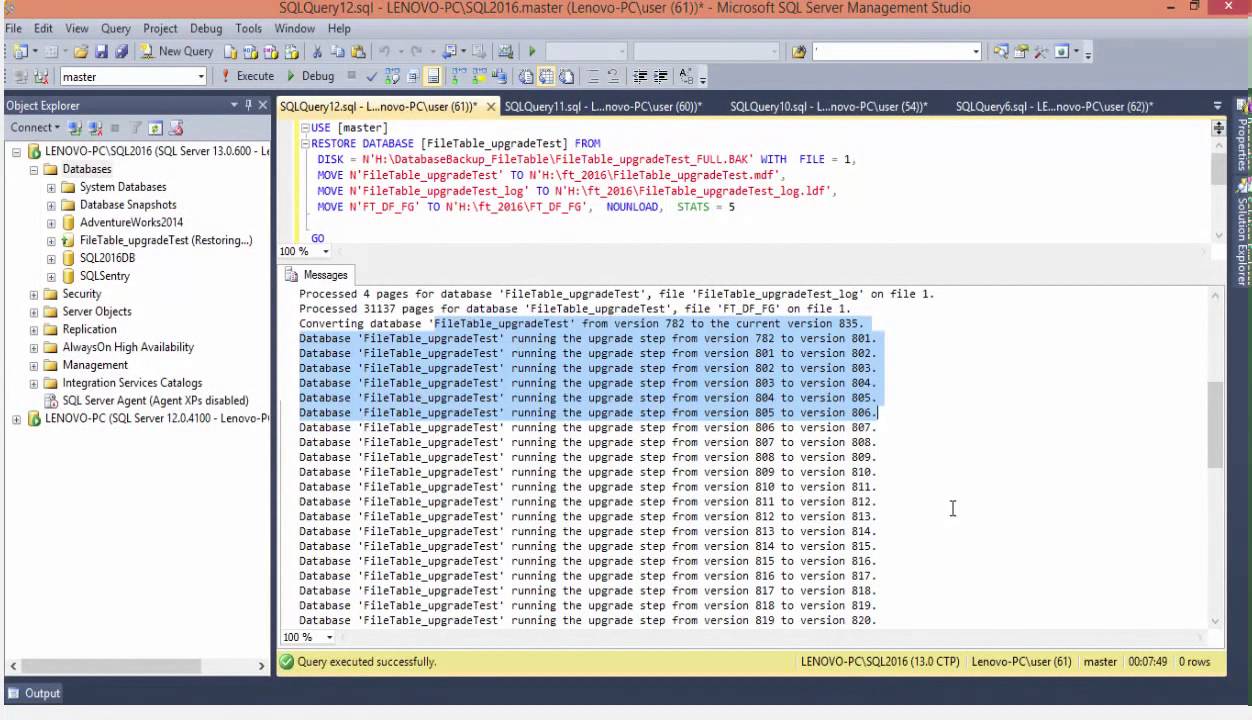Click Disconnect icon in Object Explorer

[95, 128]
